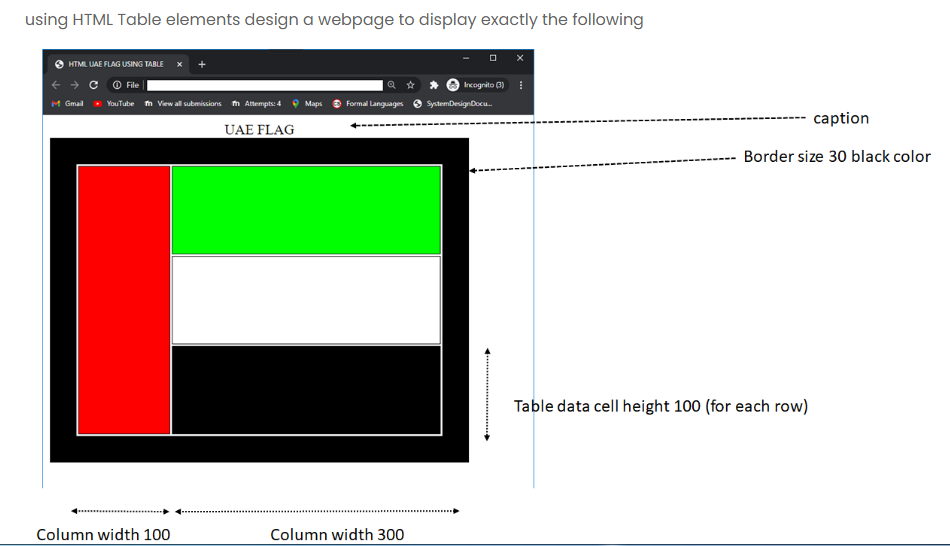Viewport: 950px width, 546px height.
Task: Click the instruction heading about HTML Table elements
Action: tap(334, 20)
